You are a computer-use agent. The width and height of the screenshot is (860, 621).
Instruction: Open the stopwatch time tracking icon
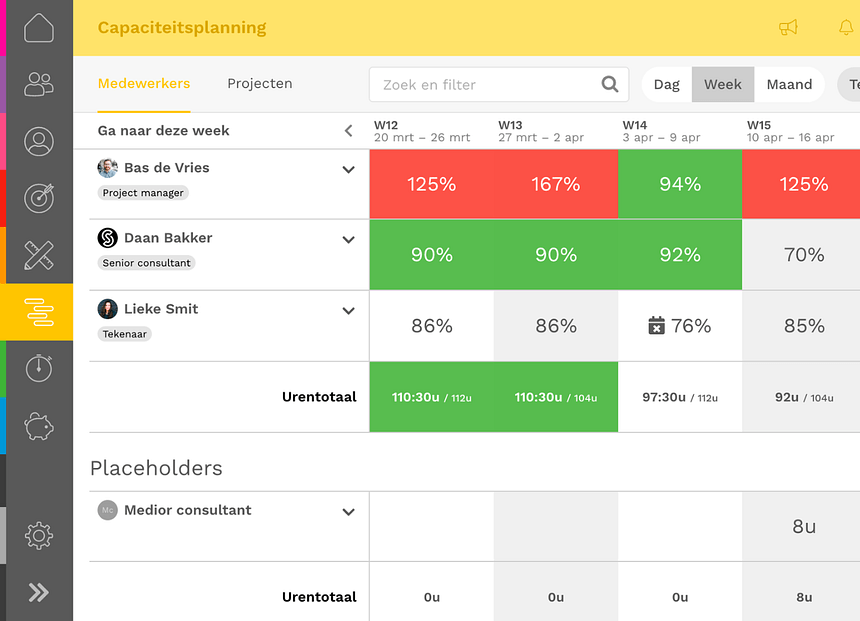click(x=39, y=368)
